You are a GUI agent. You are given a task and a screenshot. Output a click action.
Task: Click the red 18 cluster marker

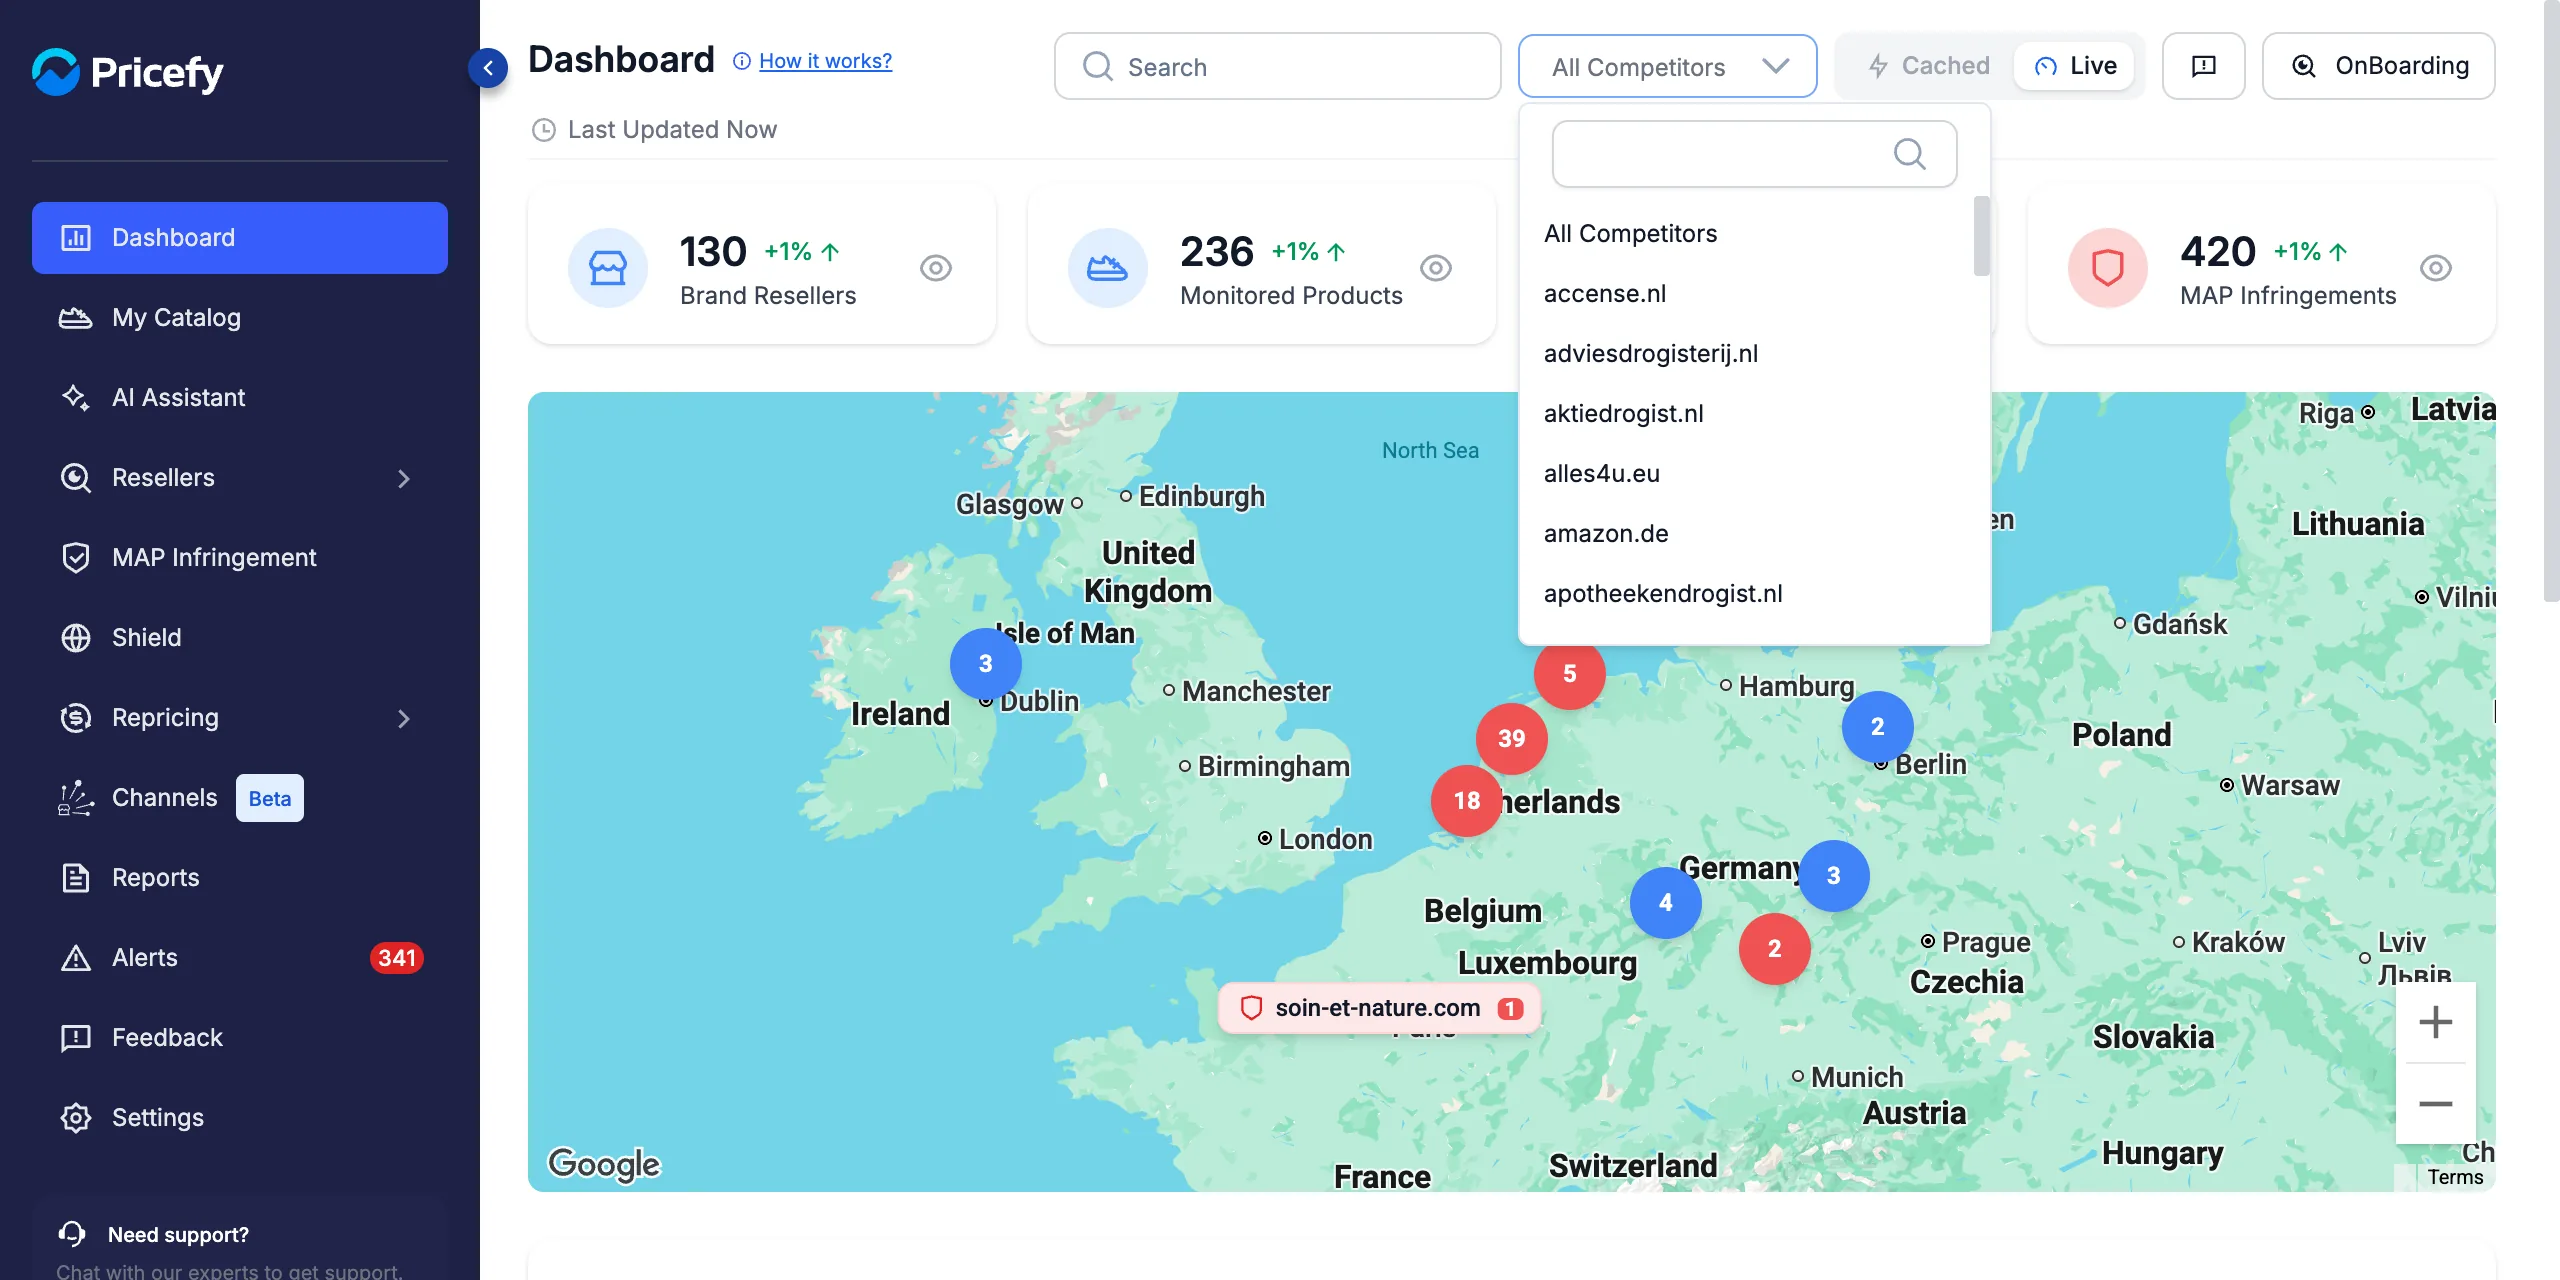pos(1467,800)
